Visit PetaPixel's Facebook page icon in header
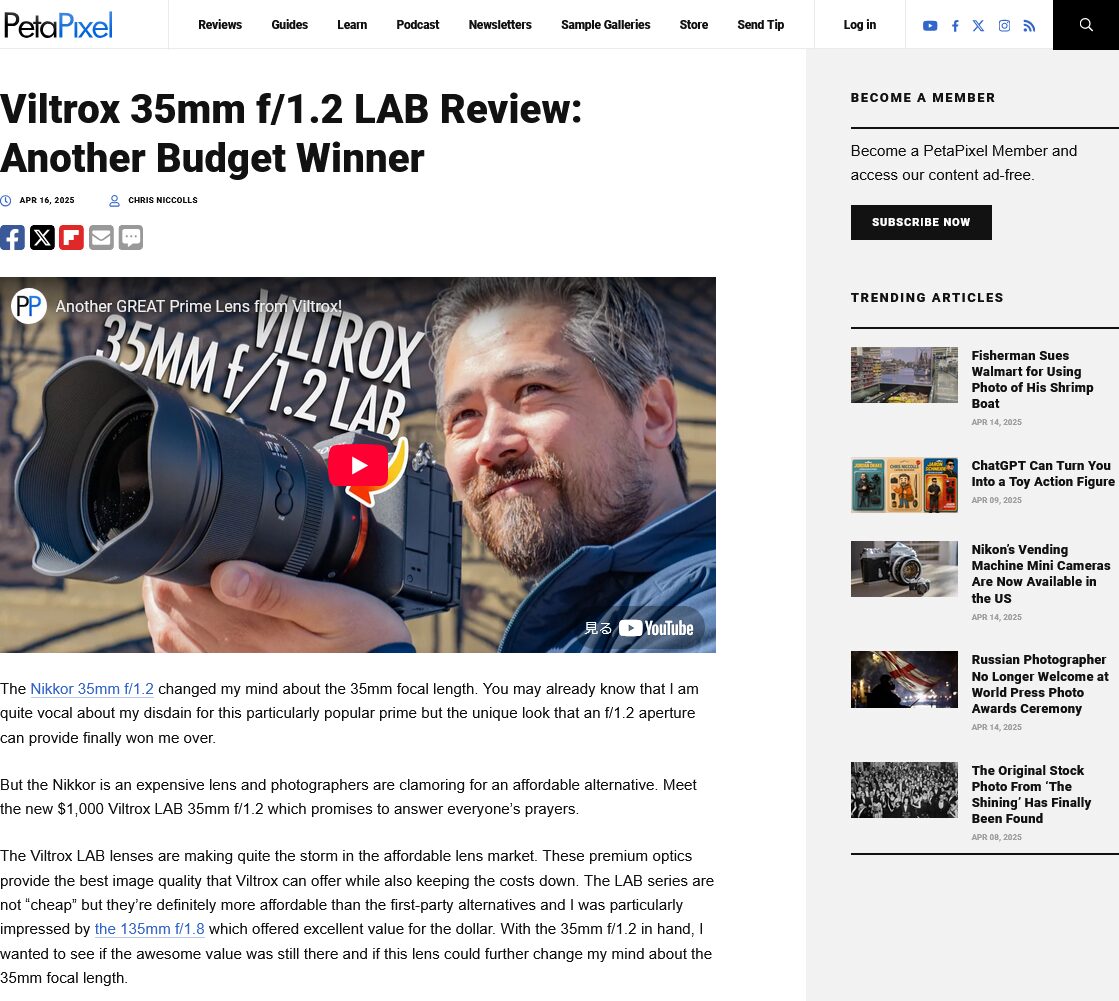This screenshot has height=1001, width=1119. [x=955, y=26]
